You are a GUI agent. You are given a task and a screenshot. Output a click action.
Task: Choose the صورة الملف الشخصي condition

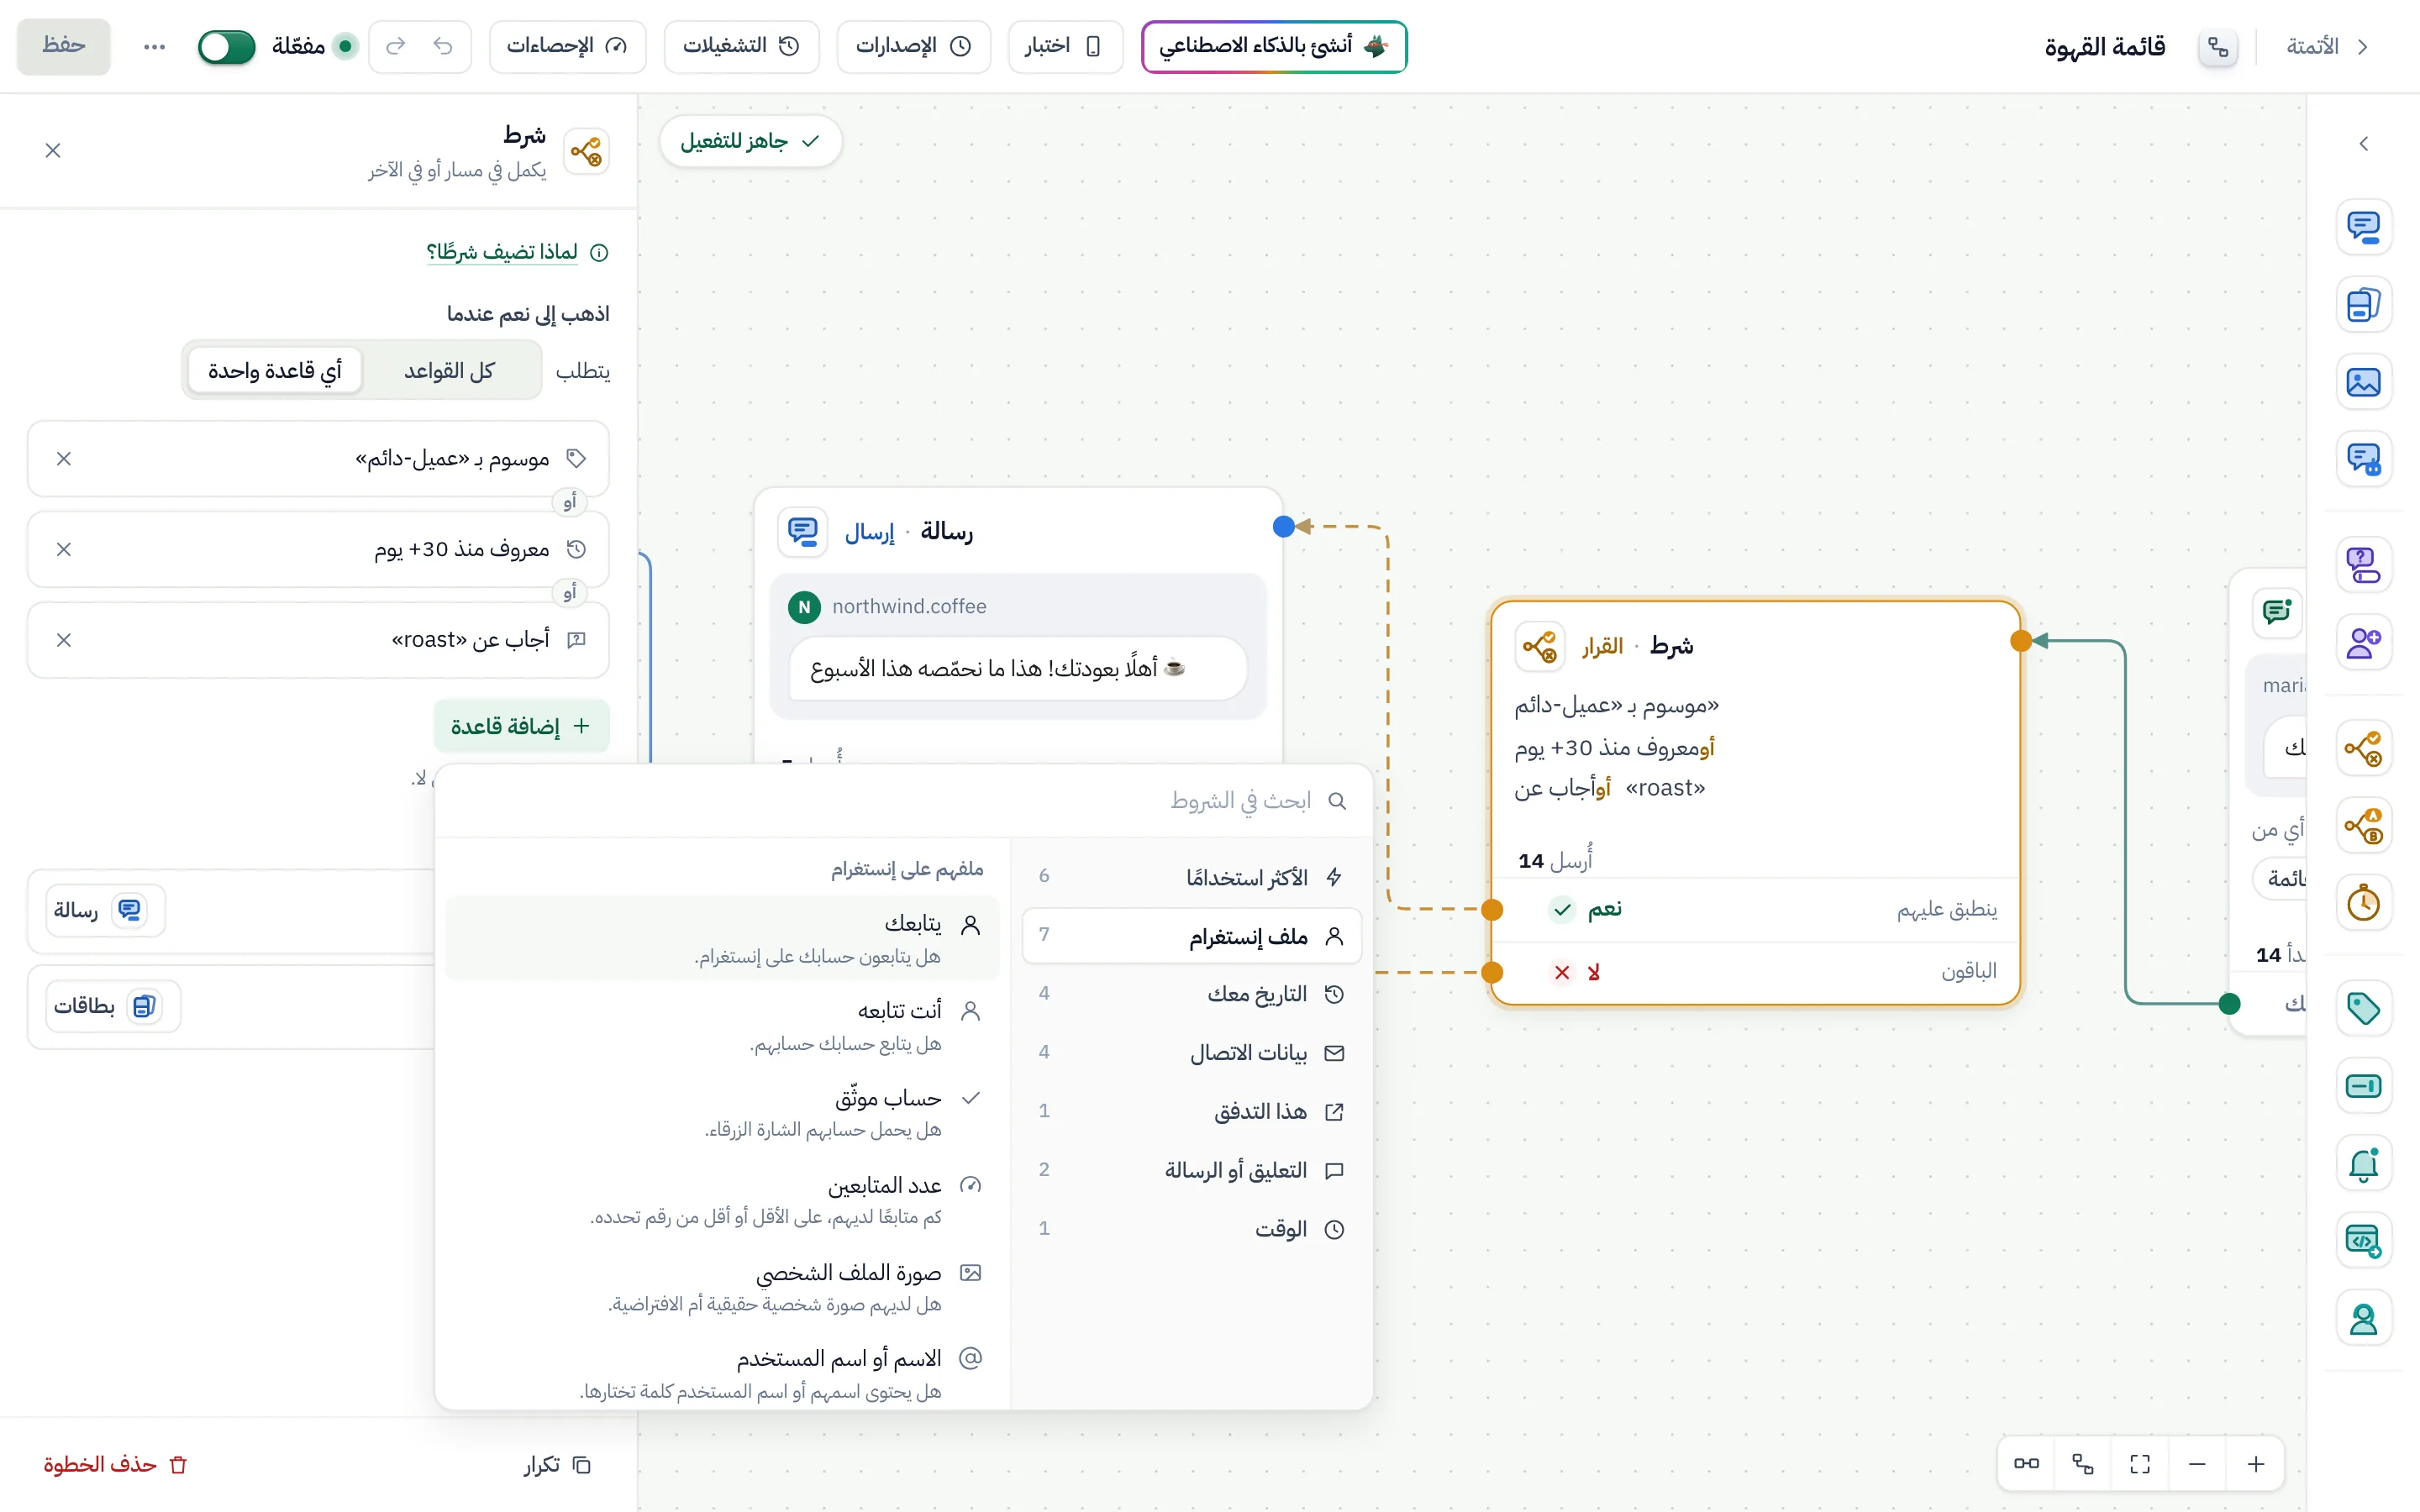click(722, 1287)
